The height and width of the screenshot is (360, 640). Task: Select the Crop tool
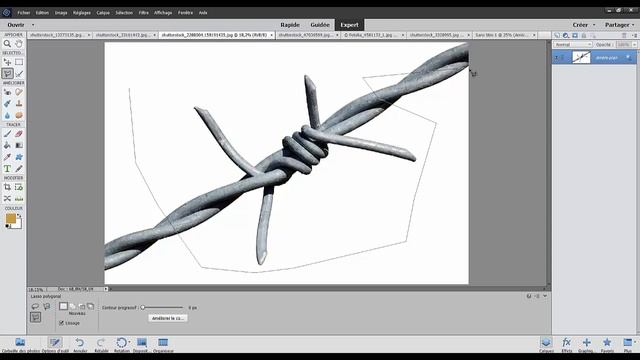click(x=7, y=187)
